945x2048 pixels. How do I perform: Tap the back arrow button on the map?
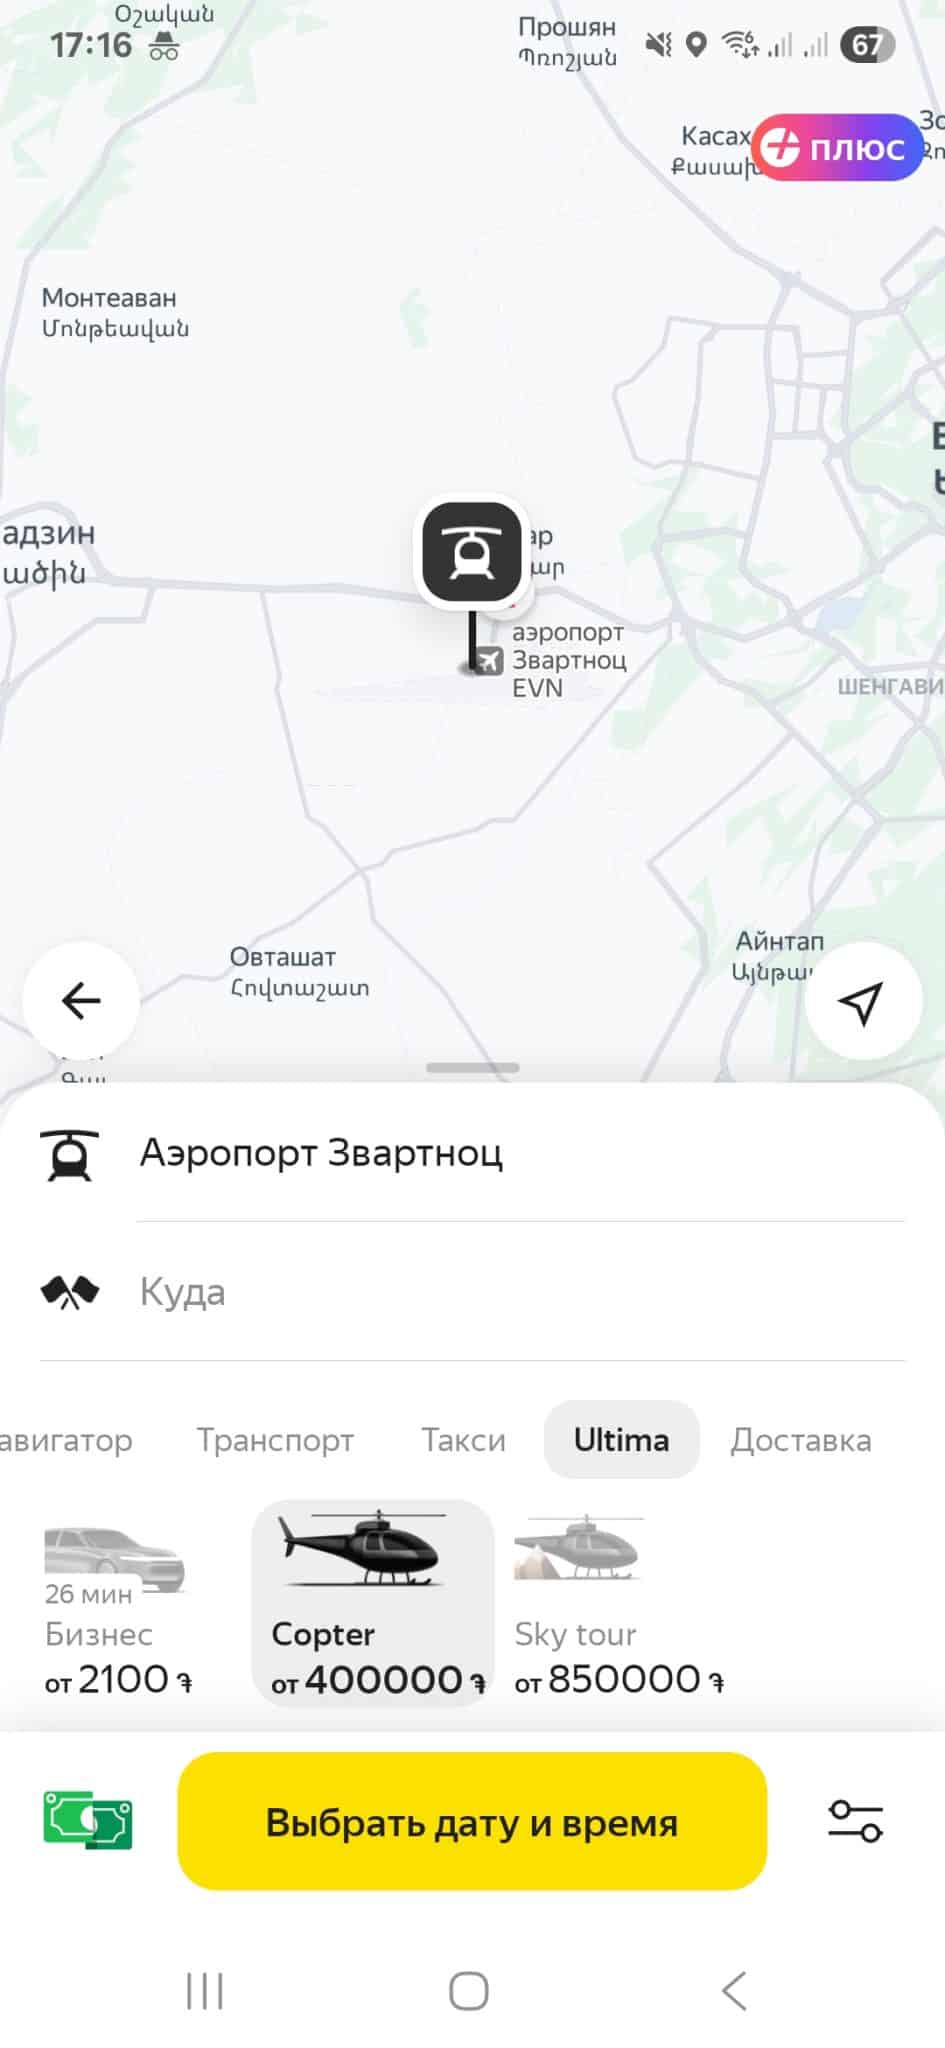pyautogui.click(x=81, y=1000)
